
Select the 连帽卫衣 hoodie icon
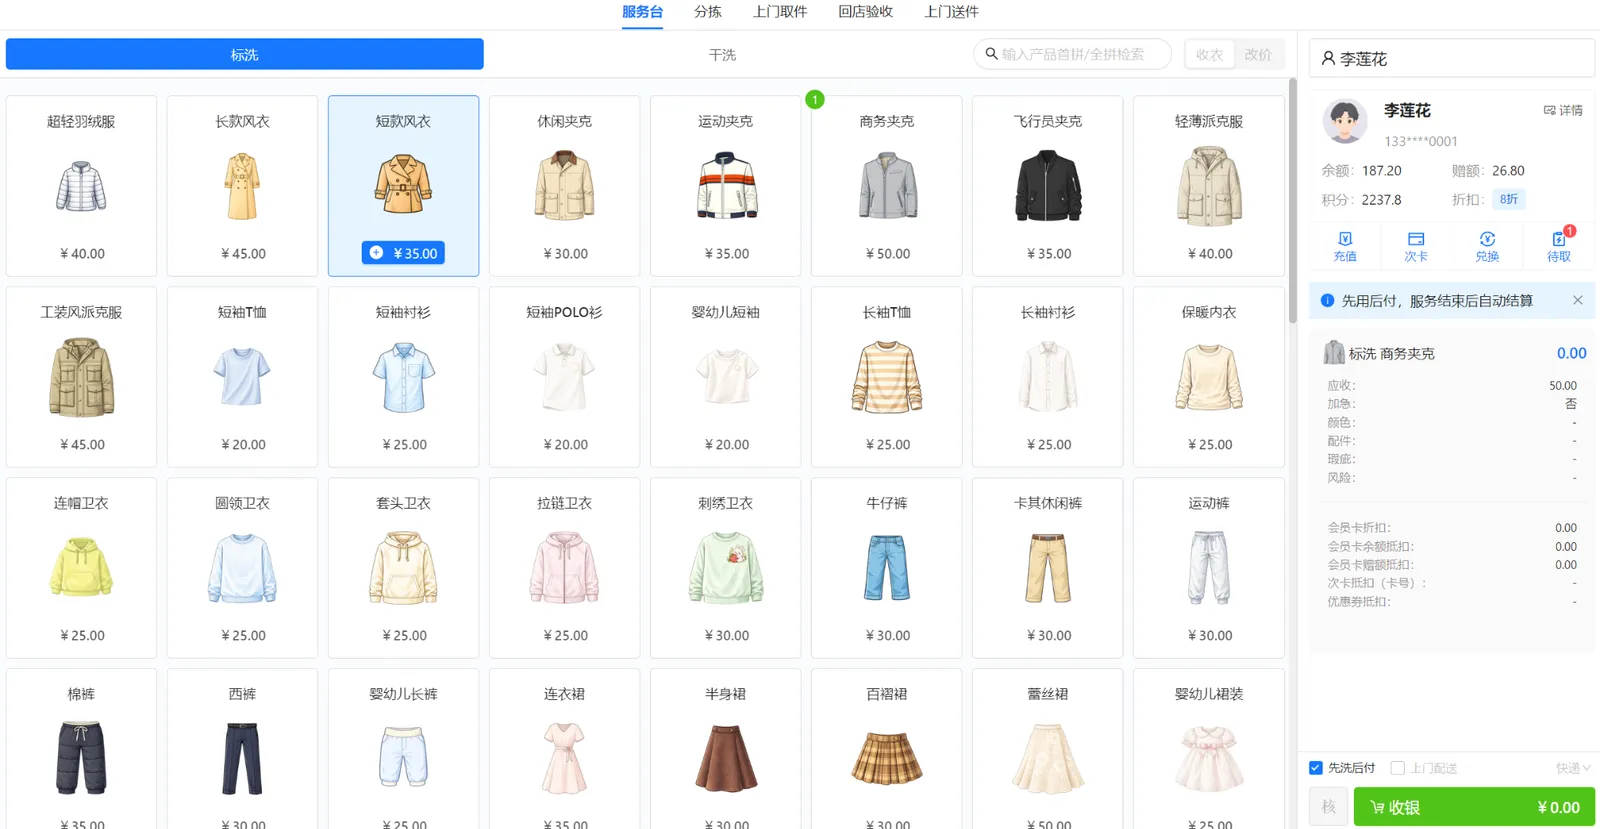(x=81, y=567)
